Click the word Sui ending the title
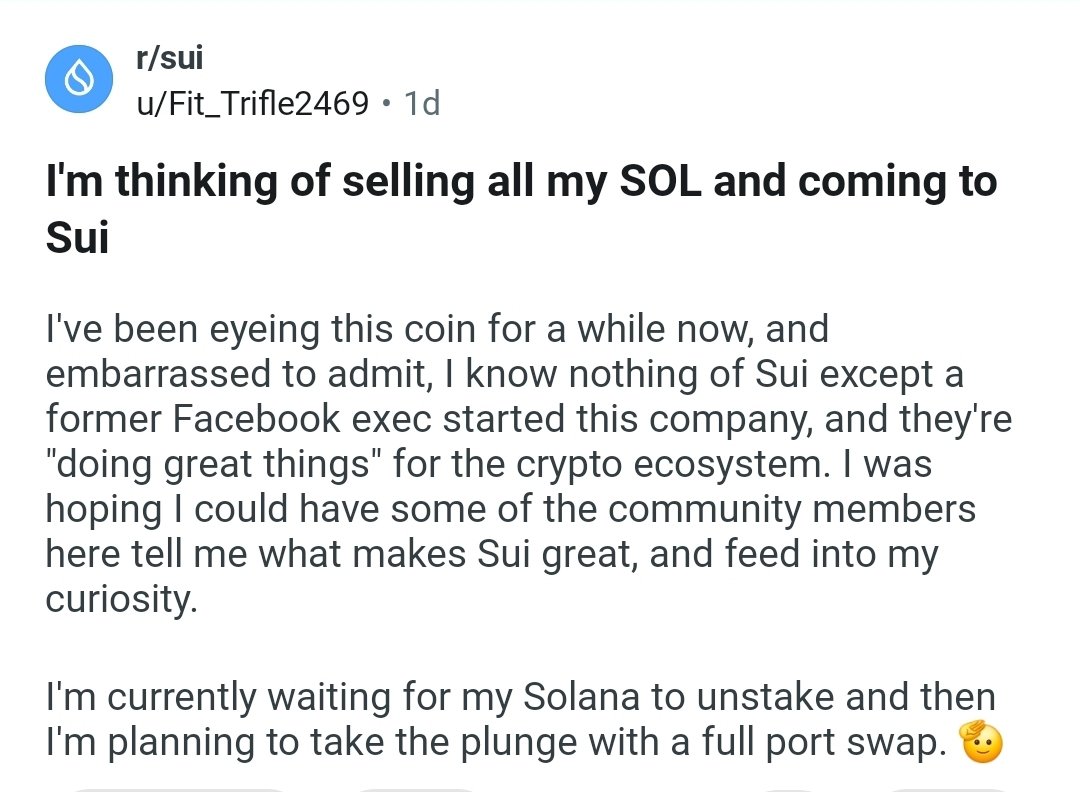The height and width of the screenshot is (792, 1080). click(x=77, y=238)
